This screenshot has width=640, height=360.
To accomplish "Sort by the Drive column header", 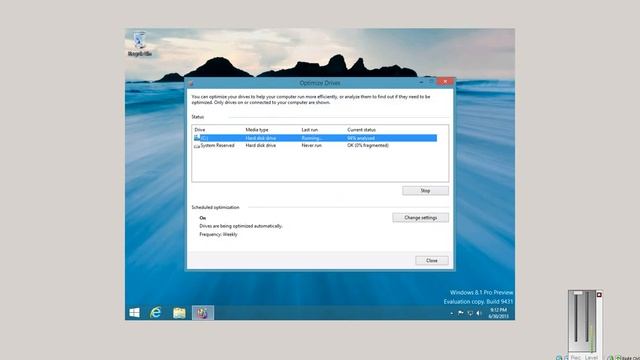I will [200, 130].
